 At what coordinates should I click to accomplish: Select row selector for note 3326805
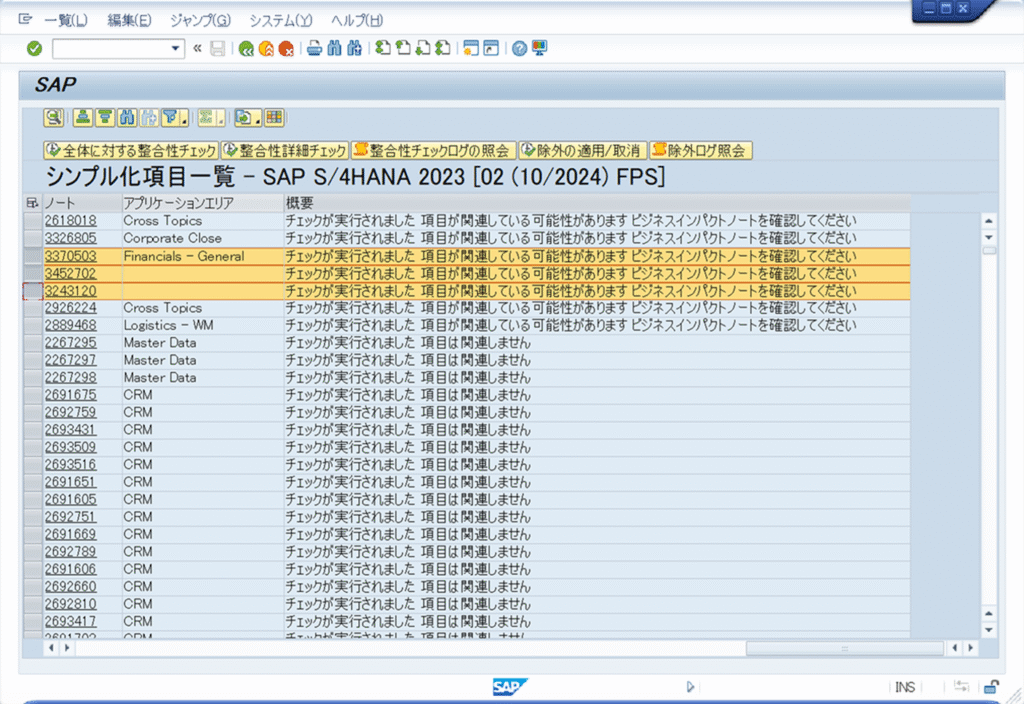tap(33, 238)
